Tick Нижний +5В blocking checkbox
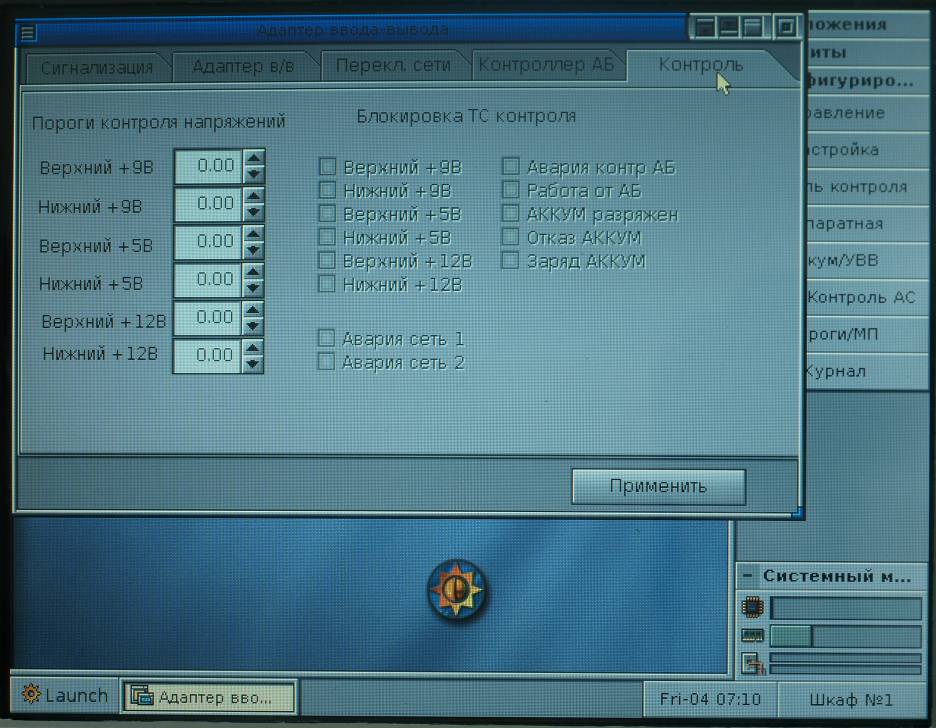Viewport: 936px width, 728px height. 327,237
